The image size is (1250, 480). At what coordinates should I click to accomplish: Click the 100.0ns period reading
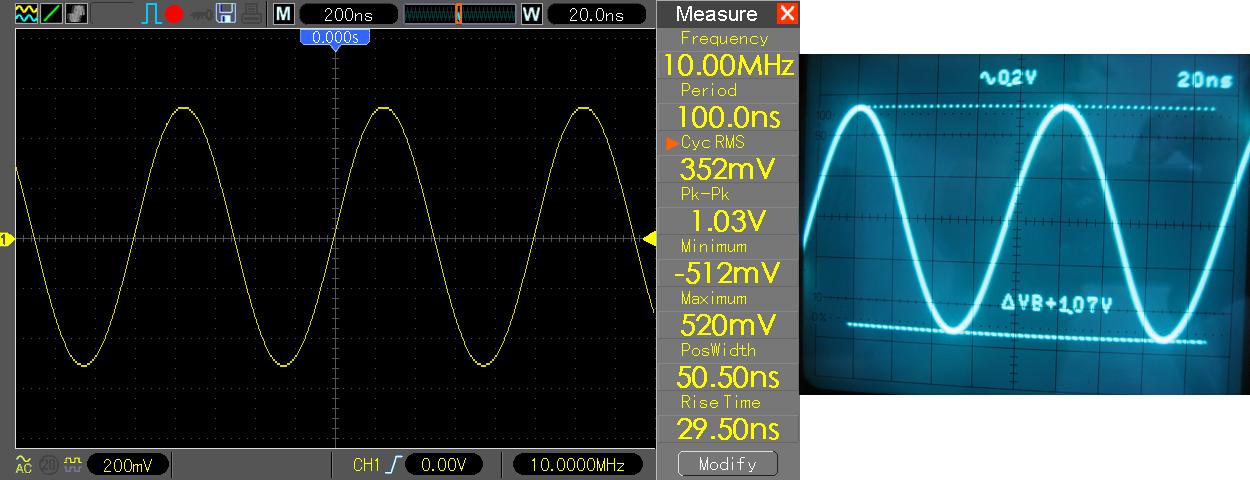727,117
